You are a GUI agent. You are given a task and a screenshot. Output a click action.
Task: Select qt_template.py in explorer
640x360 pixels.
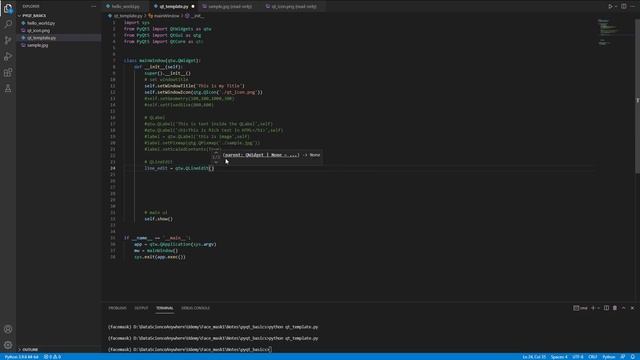click(41, 38)
